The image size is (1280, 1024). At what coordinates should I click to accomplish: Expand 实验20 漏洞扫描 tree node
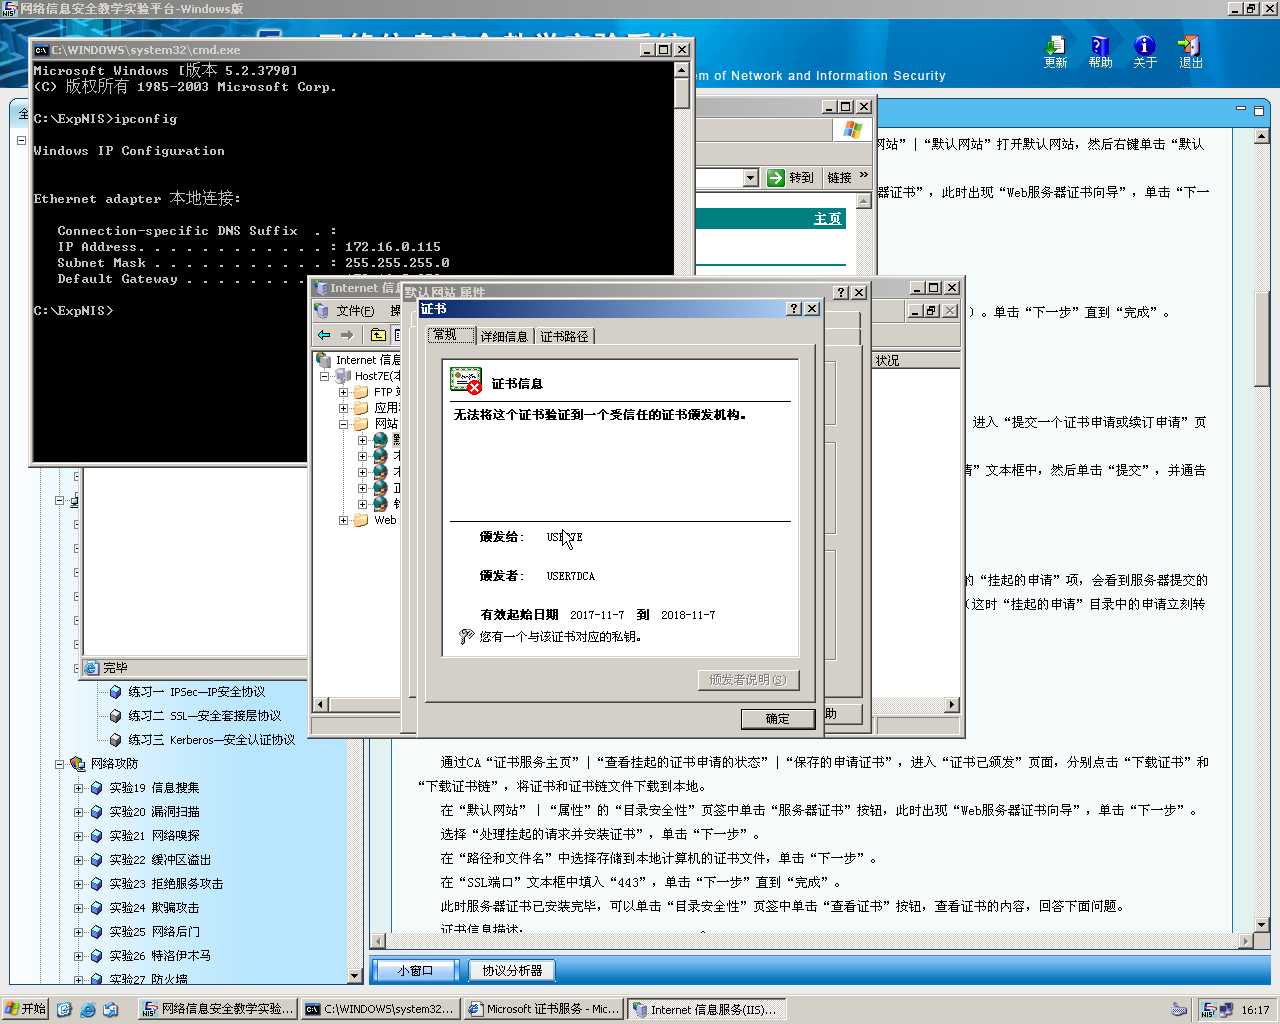pos(79,812)
